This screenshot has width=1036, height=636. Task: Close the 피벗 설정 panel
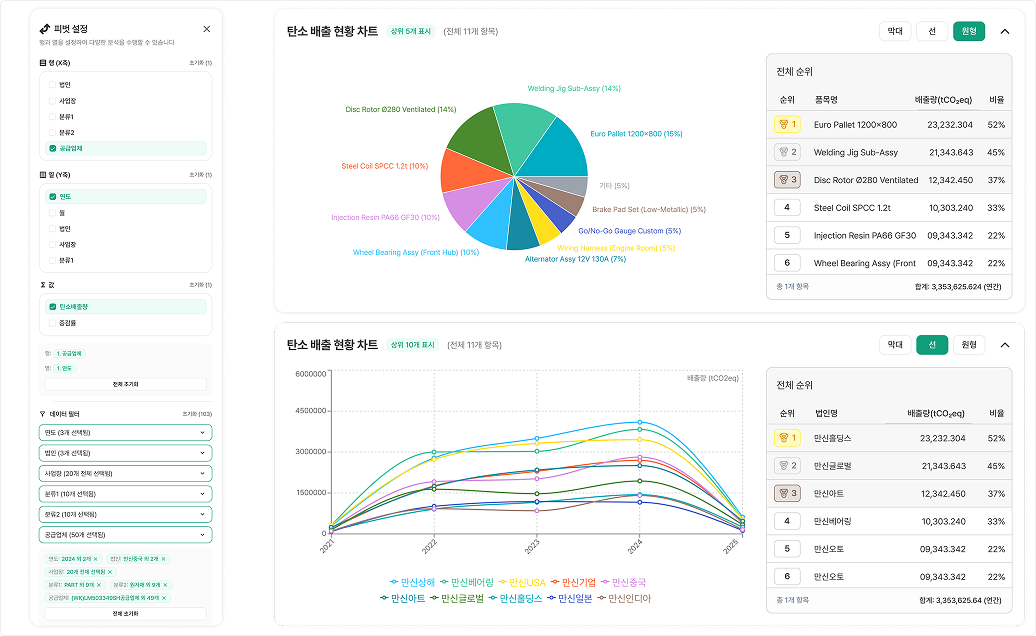pos(206,30)
